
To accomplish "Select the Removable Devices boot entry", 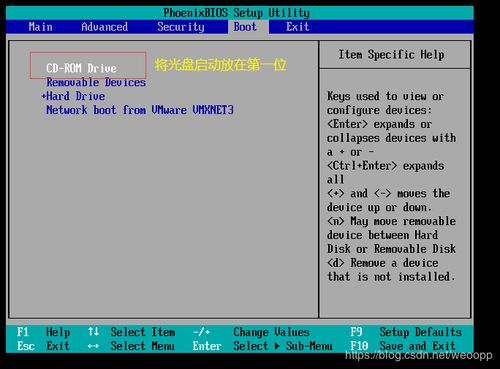I will pos(96,82).
